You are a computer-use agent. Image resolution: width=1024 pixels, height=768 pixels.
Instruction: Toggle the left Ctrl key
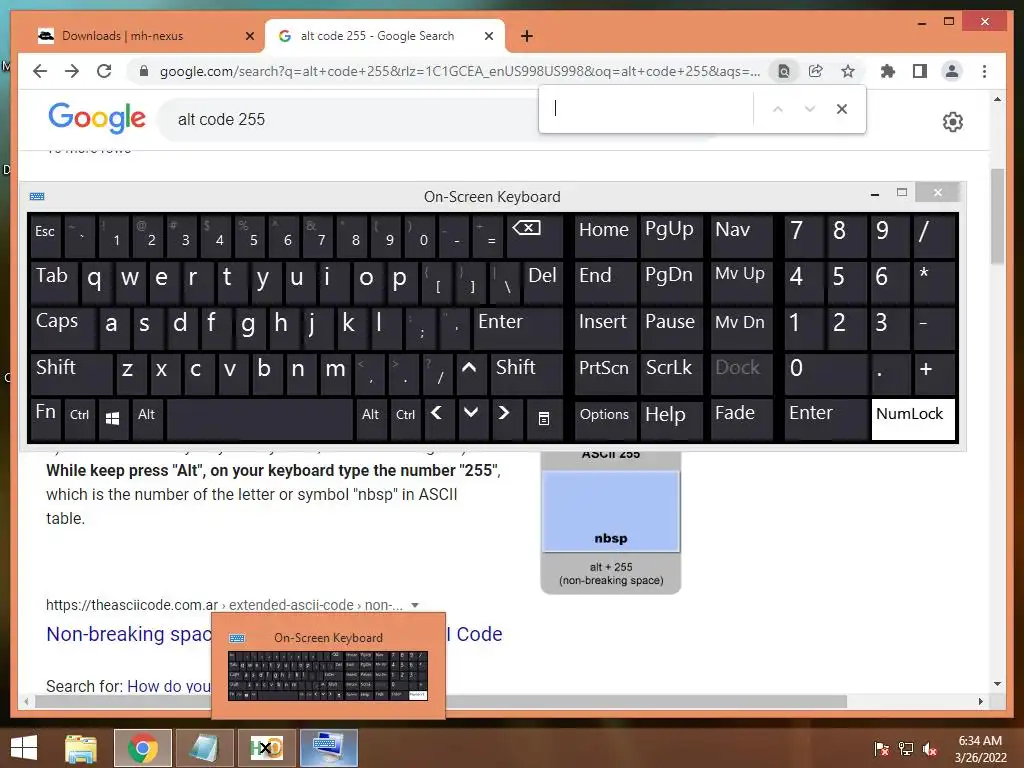[x=80, y=419]
